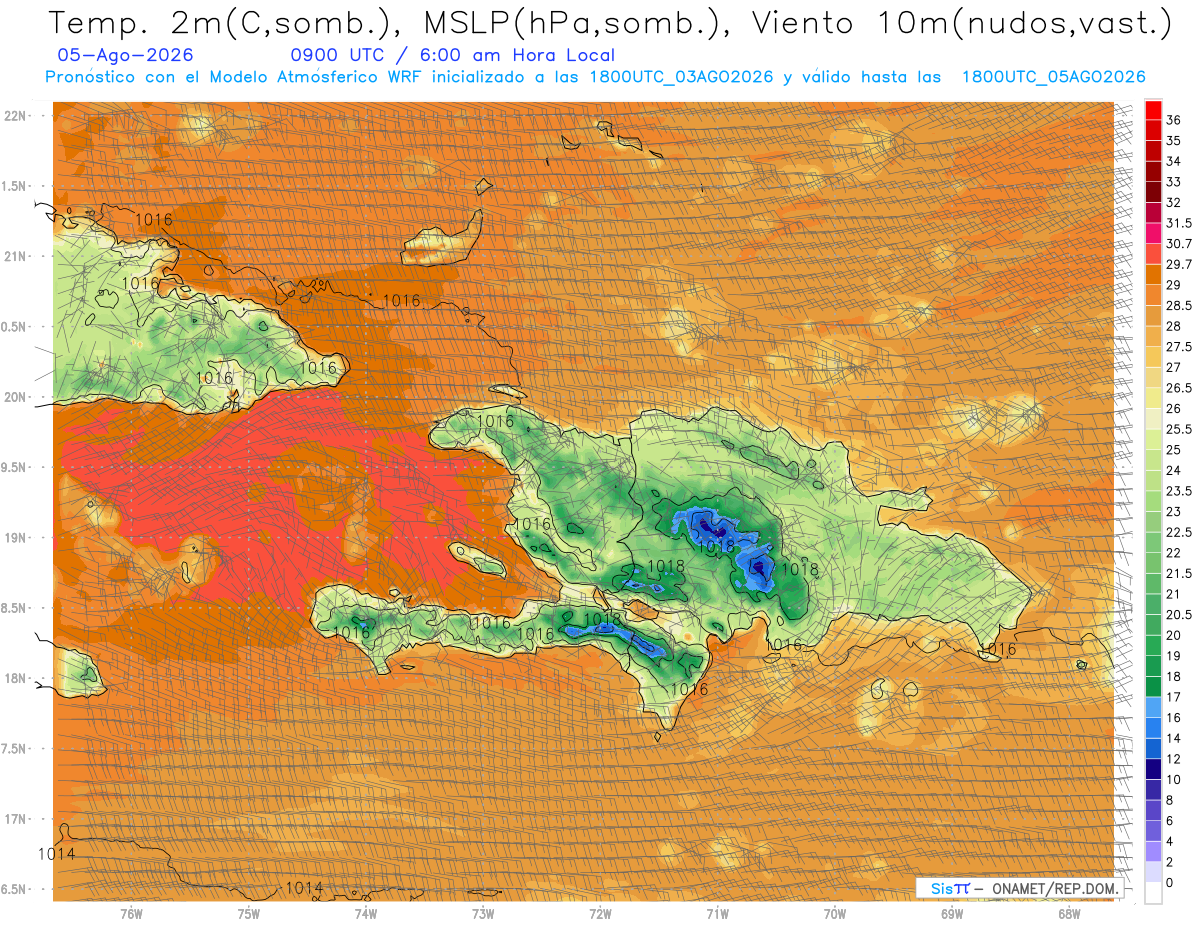Select the 30.7 value on the color scale
The height and width of the screenshot is (927, 1200).
point(1179,244)
